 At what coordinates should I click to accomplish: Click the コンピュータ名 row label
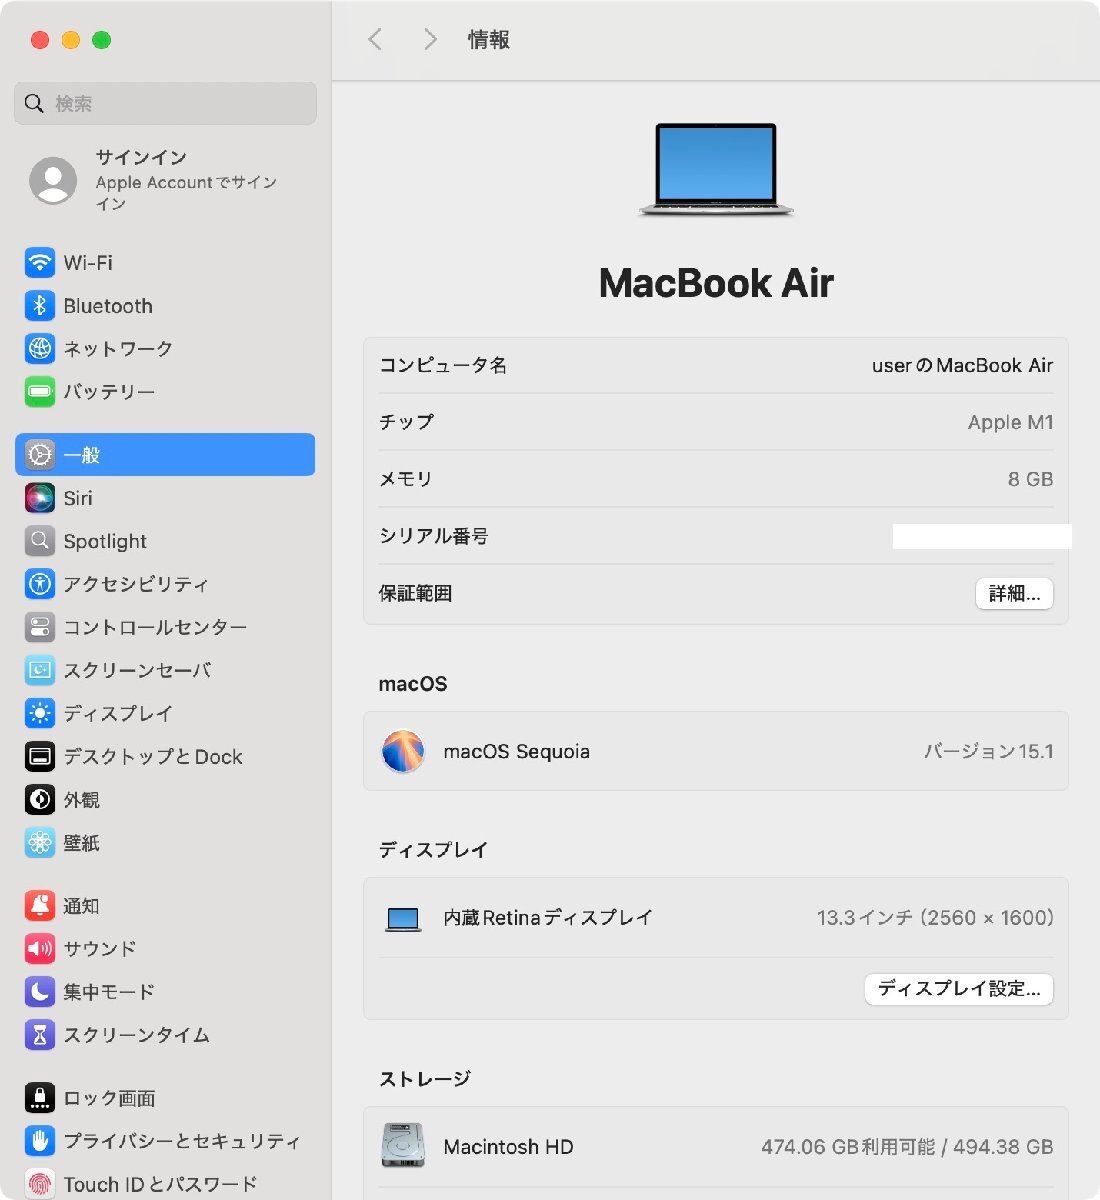coord(443,366)
